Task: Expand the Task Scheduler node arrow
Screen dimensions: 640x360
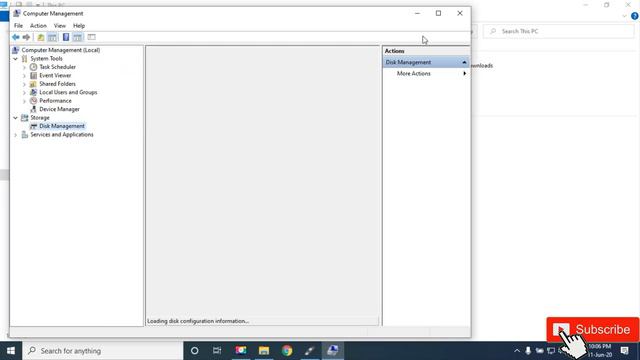Action: (x=24, y=67)
